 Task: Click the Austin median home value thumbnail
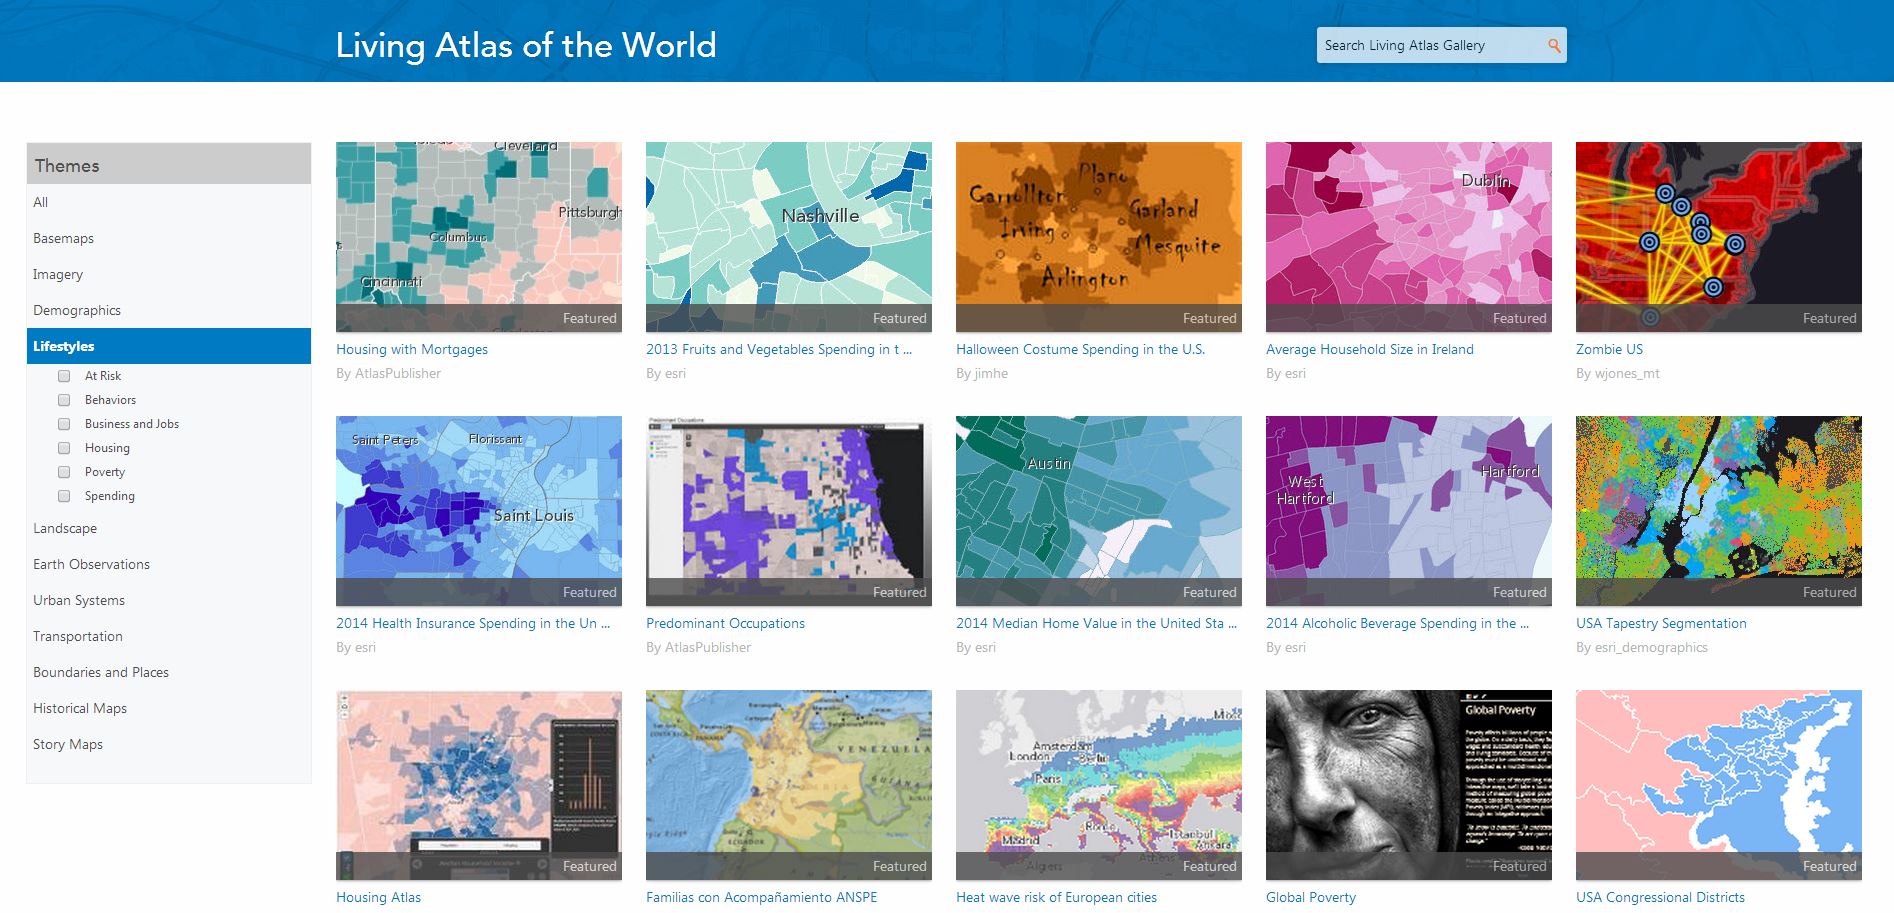point(1099,511)
